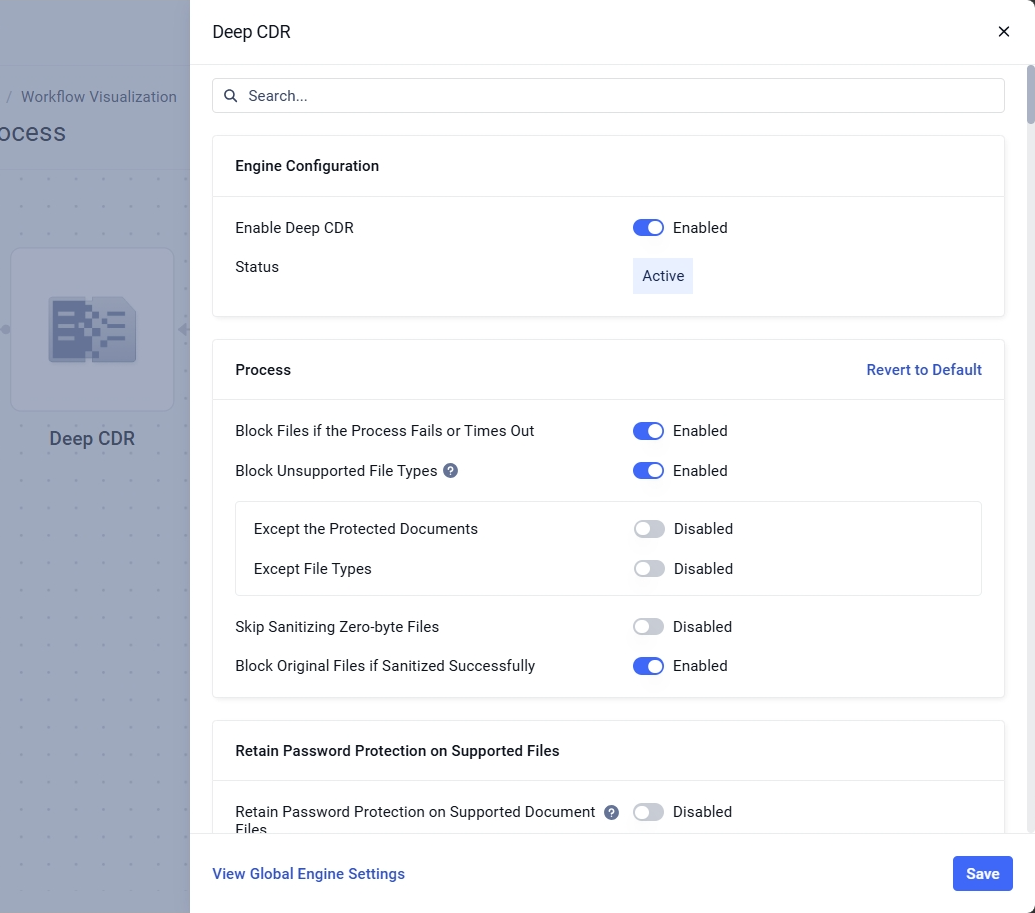Enable Except File Types switch

pyautogui.click(x=649, y=568)
